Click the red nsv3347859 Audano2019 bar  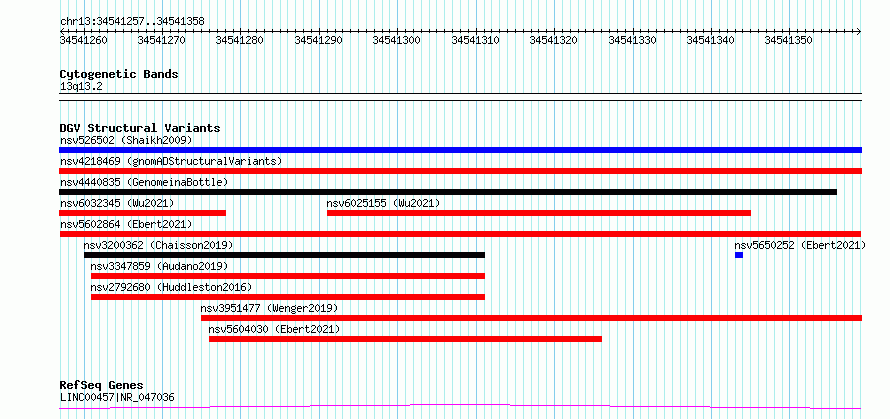pos(288,276)
